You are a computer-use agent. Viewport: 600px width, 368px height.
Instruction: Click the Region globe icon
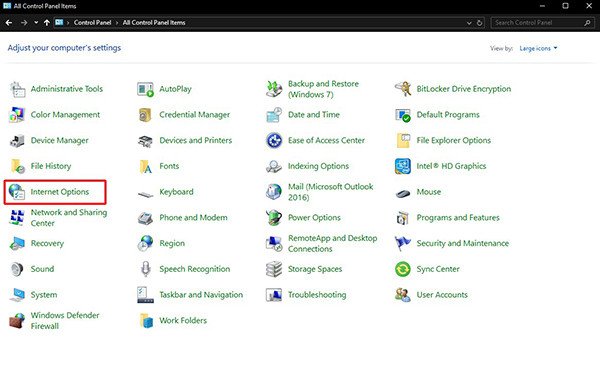coord(145,244)
